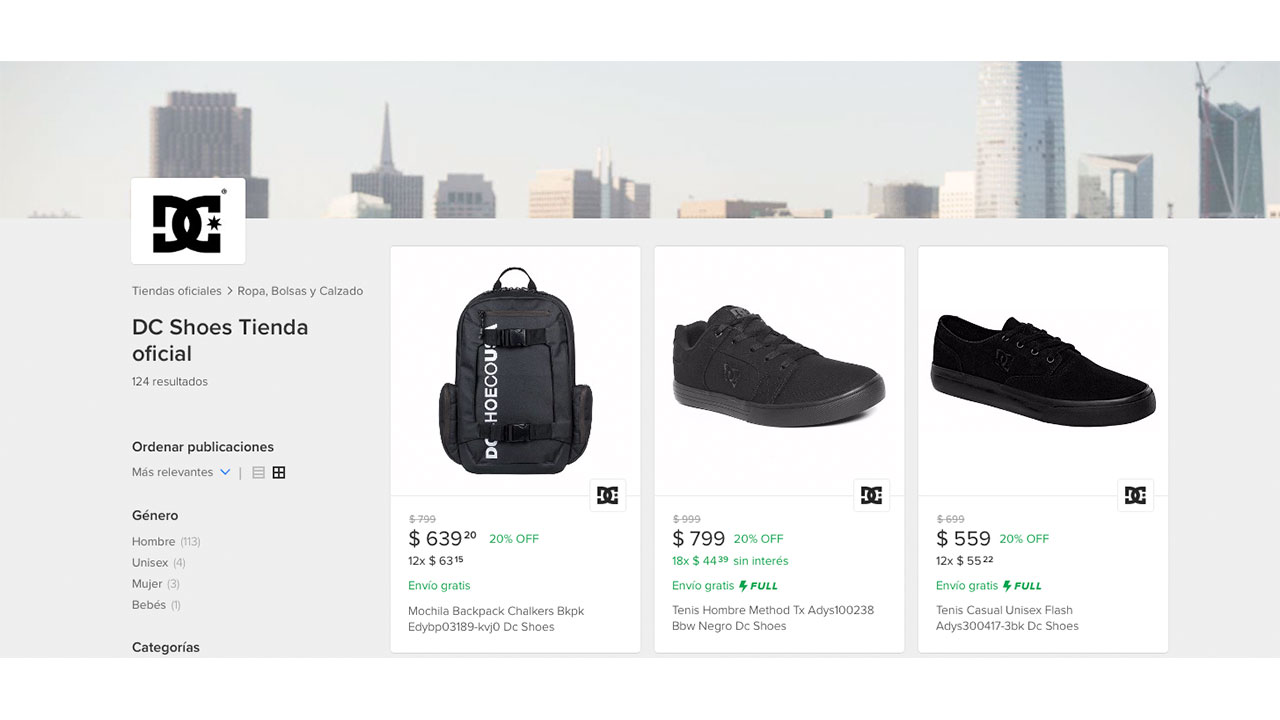
Task: Click FULL lightning icon on Method Tx
Action: 743,586
